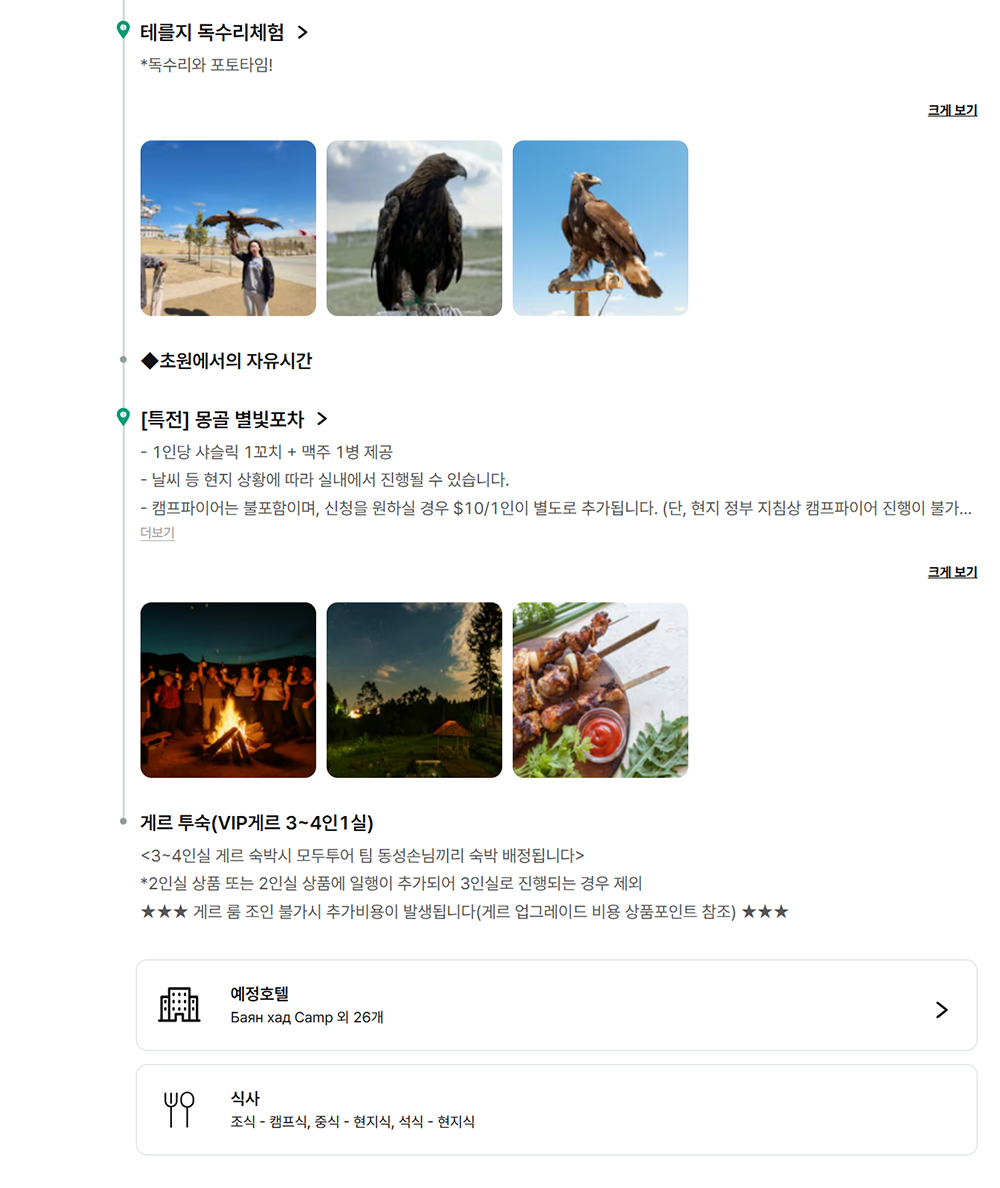Open the campfire group photo
The height and width of the screenshot is (1188, 1000).
click(228, 690)
